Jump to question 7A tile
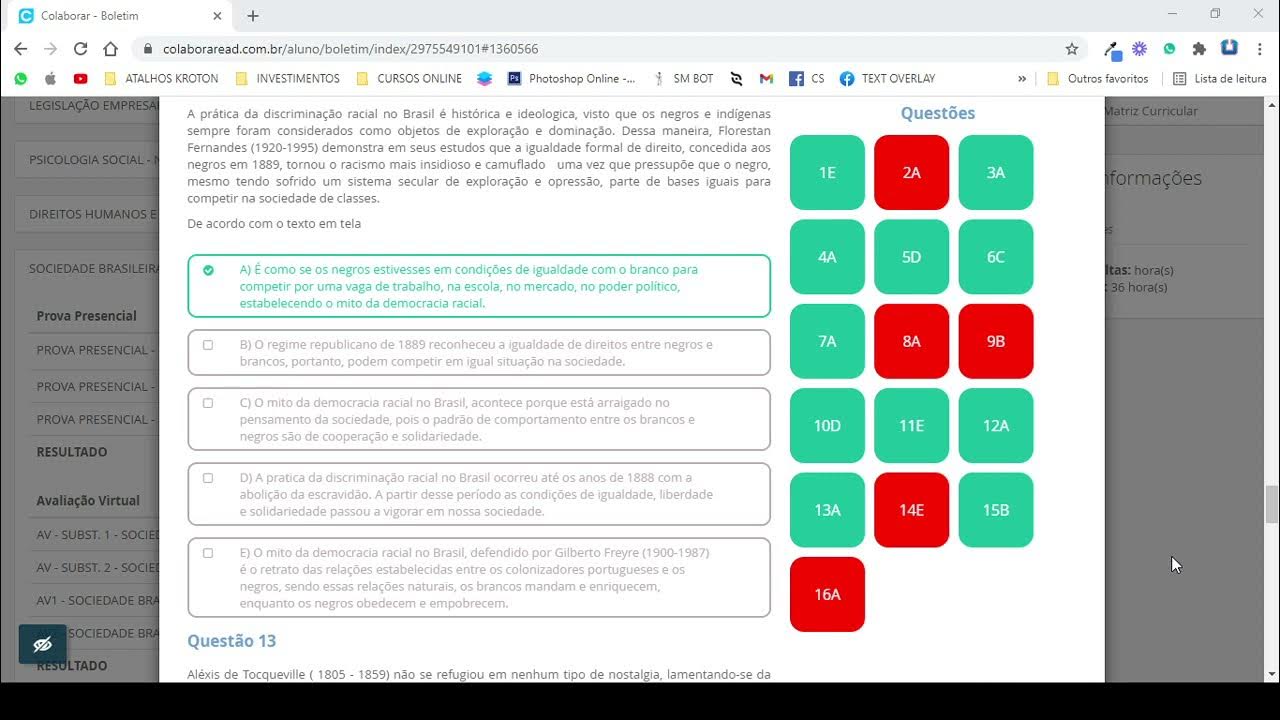Image resolution: width=1280 pixels, height=720 pixels. coord(827,341)
